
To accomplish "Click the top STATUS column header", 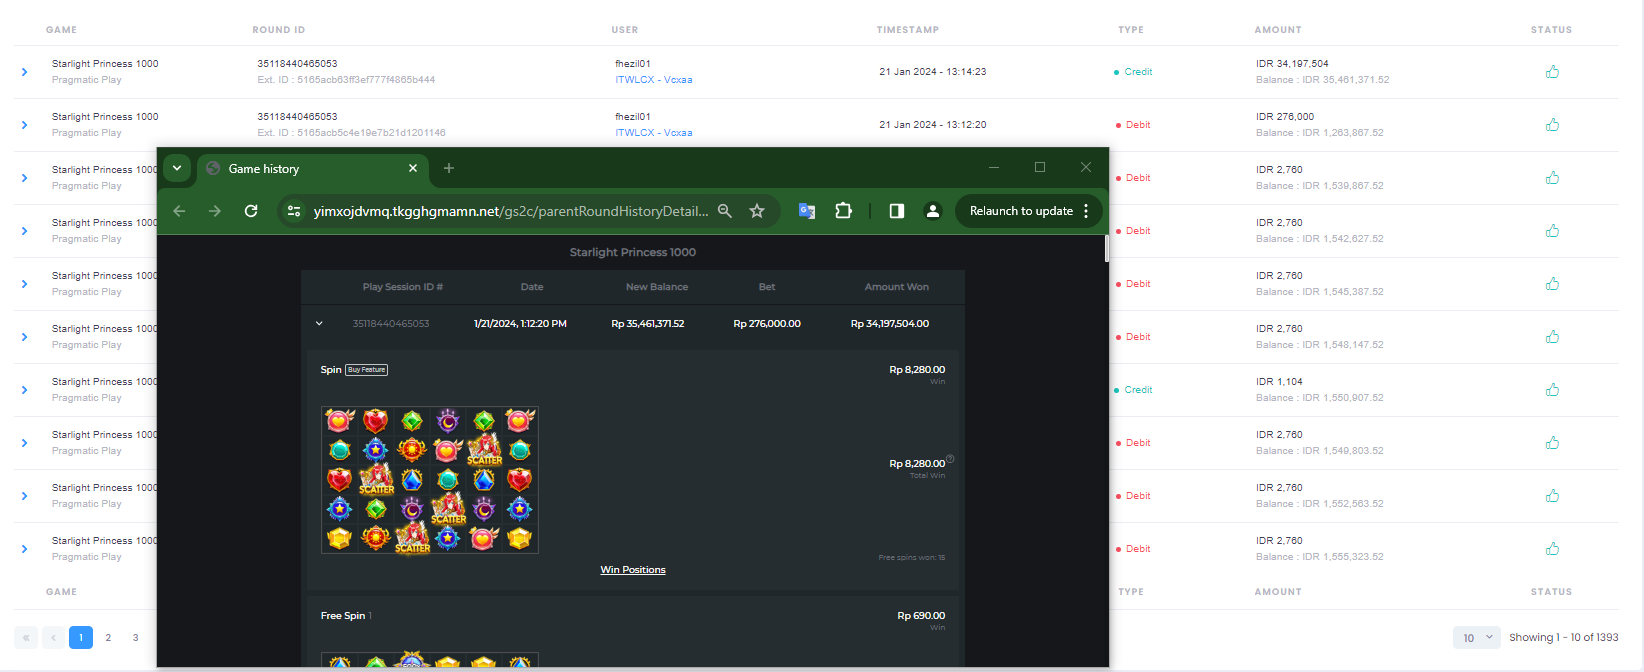I will pos(1551,30).
